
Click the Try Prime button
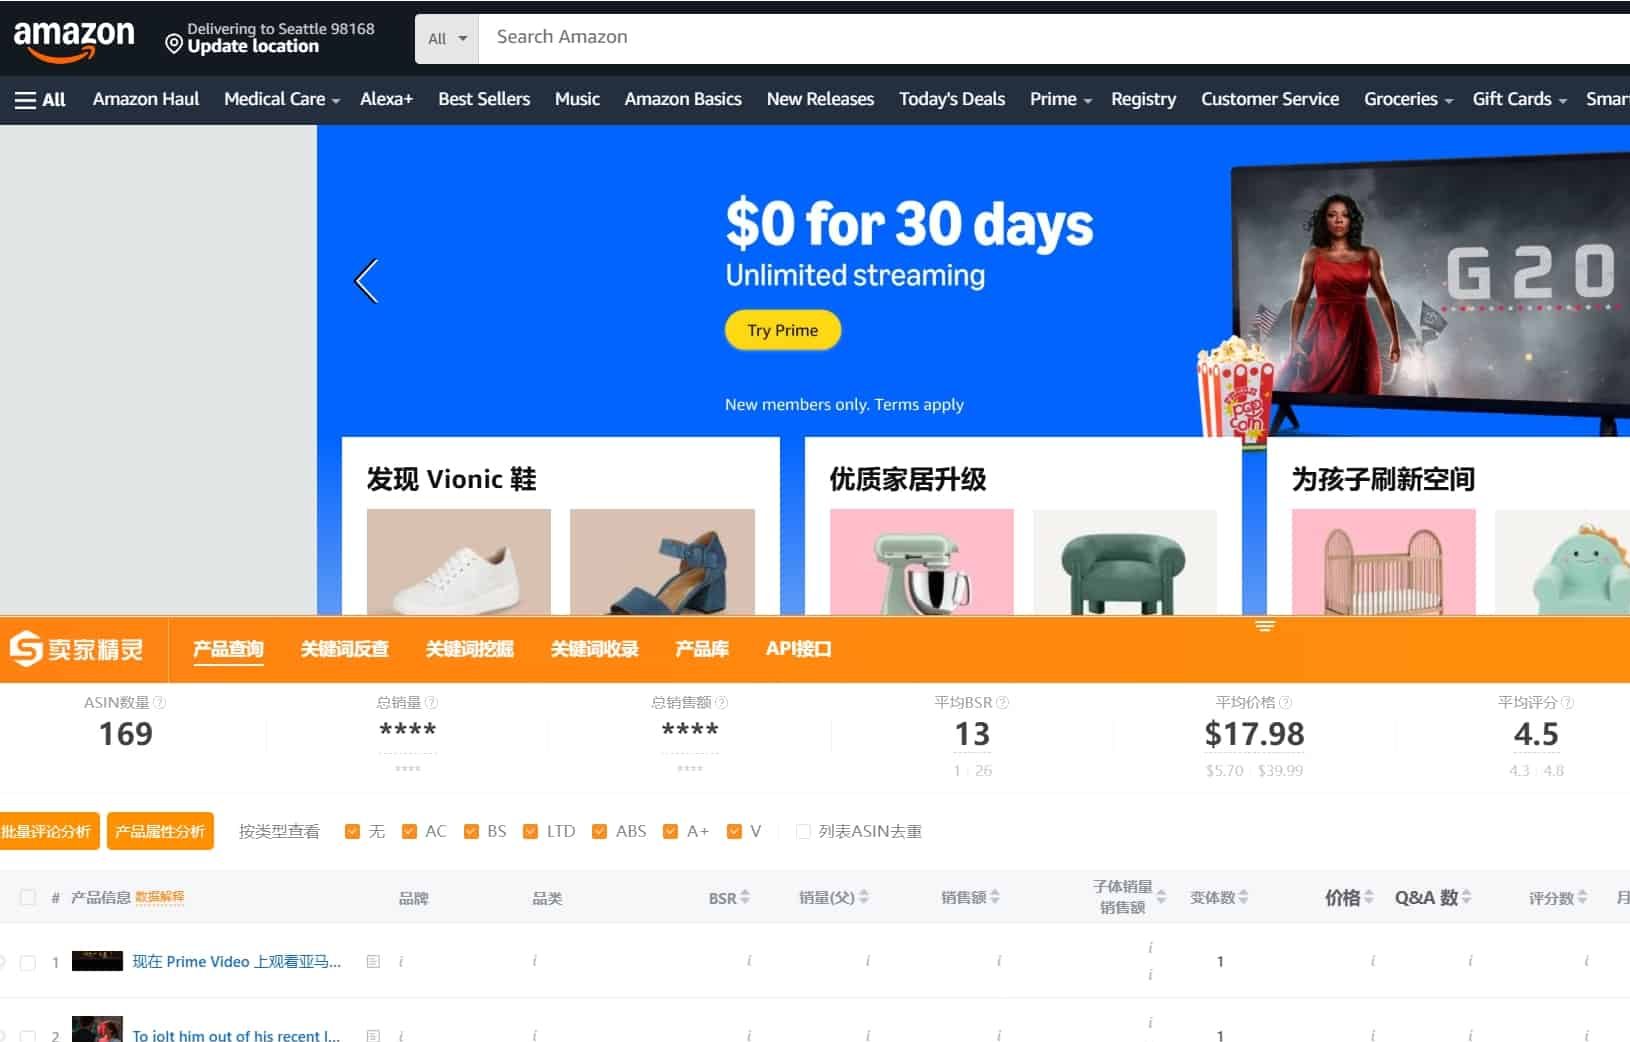[x=783, y=331]
